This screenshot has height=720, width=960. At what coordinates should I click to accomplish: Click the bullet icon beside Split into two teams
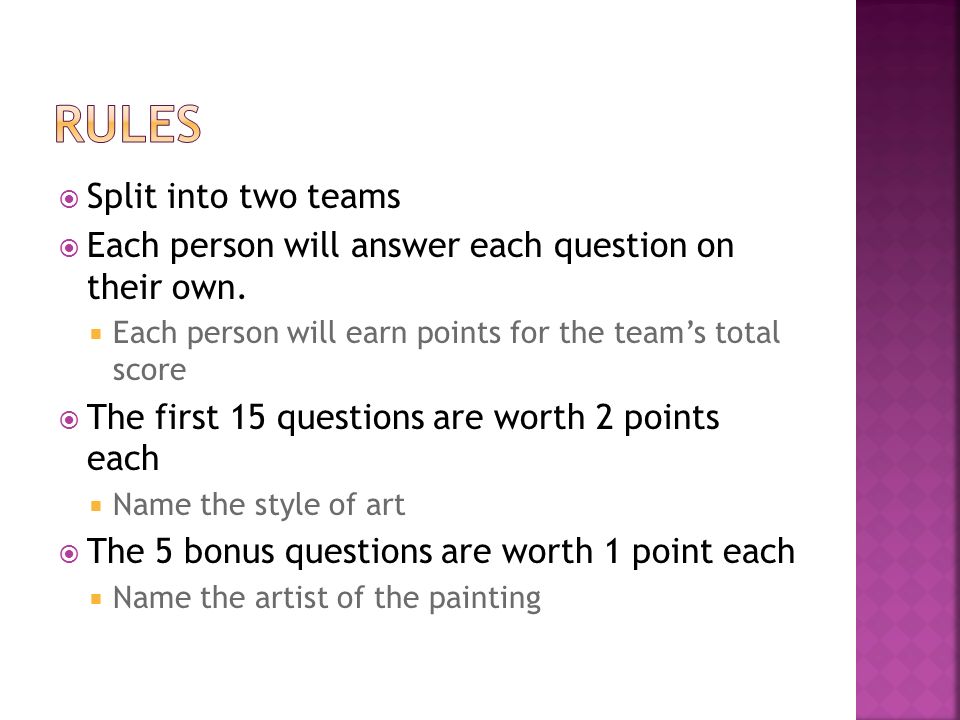pos(69,199)
